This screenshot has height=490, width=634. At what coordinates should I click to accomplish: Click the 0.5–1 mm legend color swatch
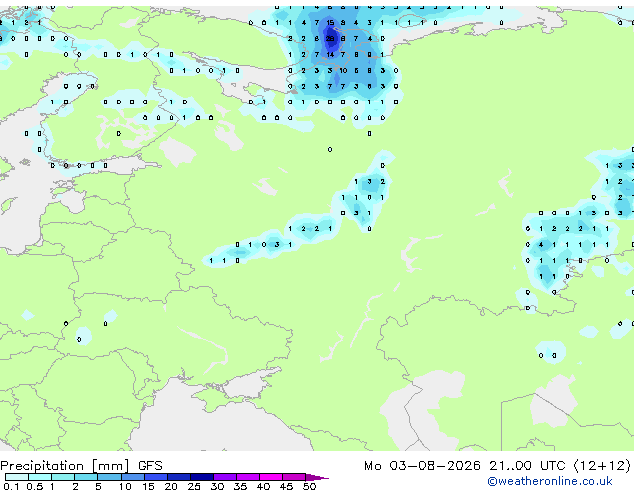tap(40, 477)
